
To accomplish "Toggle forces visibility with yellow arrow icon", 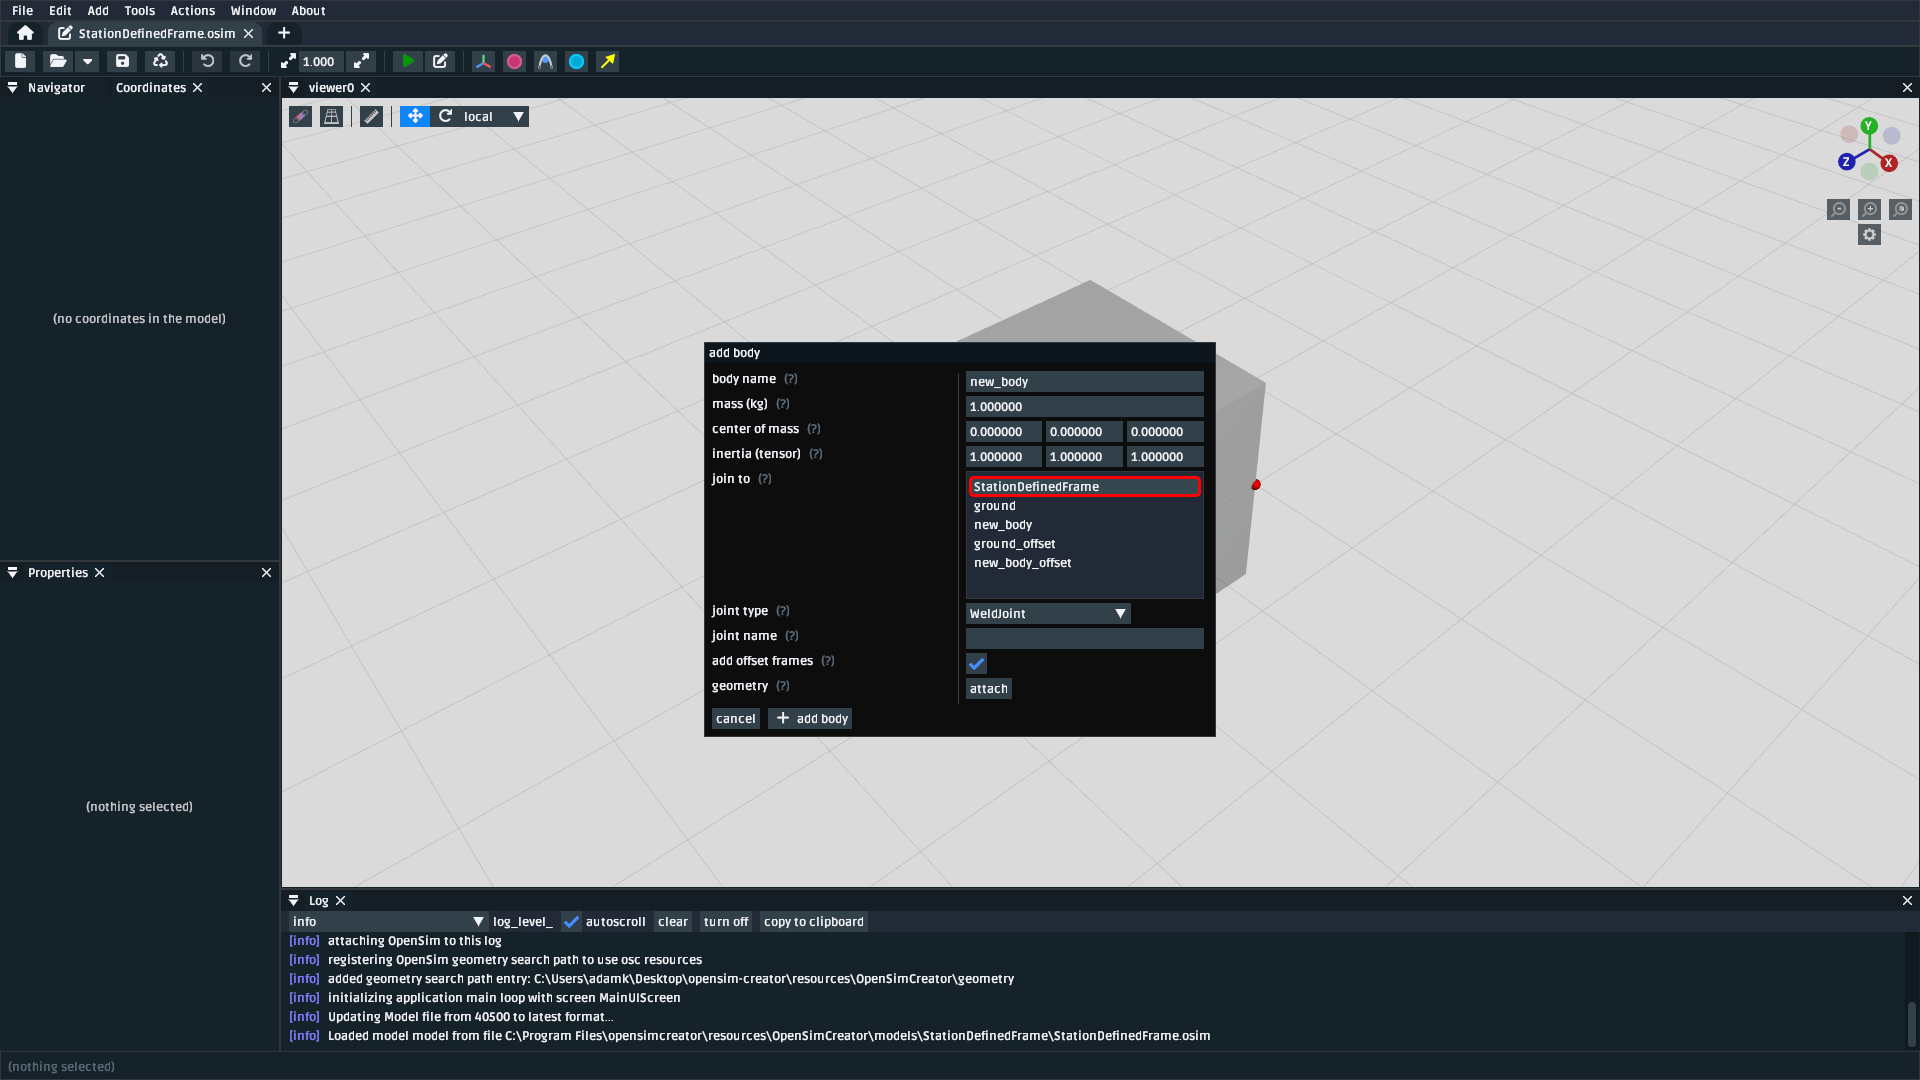I will point(607,61).
